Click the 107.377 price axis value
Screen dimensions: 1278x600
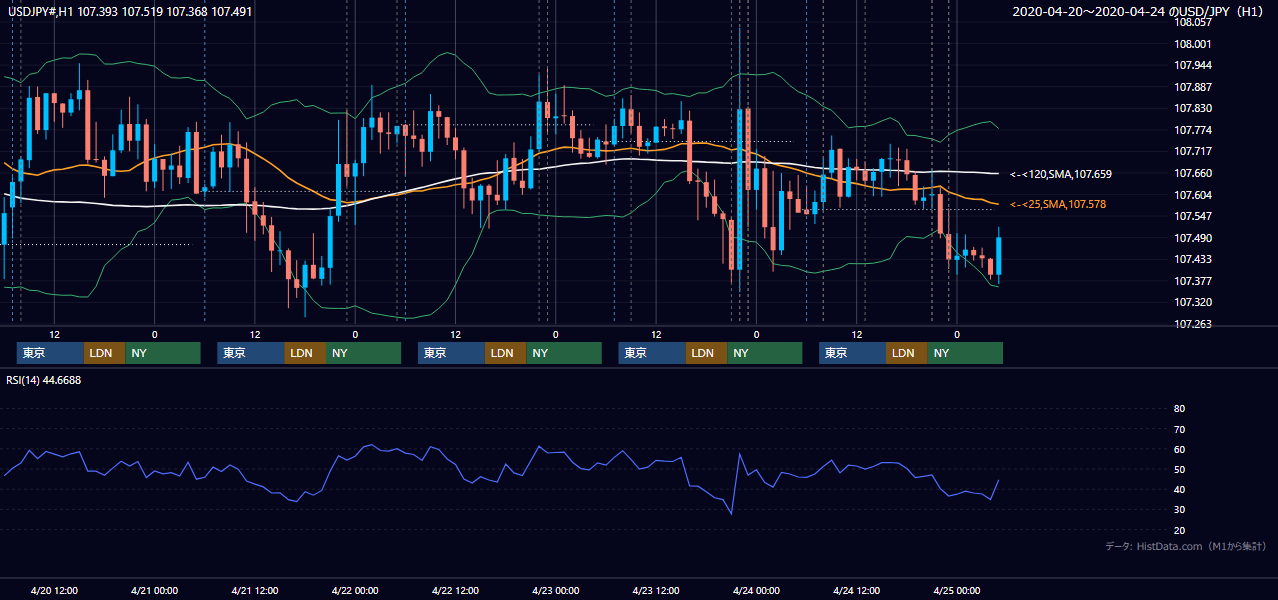pyautogui.click(x=1192, y=281)
